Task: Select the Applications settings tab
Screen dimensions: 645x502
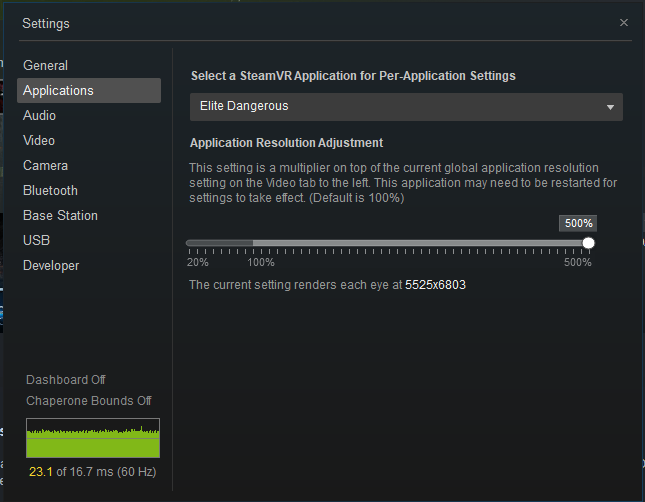Action: (89, 91)
